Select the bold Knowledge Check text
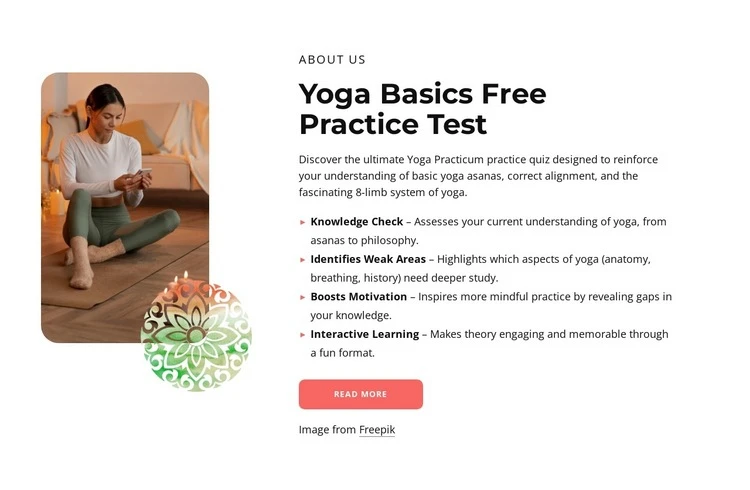The width and height of the screenshot is (750, 490). [357, 222]
